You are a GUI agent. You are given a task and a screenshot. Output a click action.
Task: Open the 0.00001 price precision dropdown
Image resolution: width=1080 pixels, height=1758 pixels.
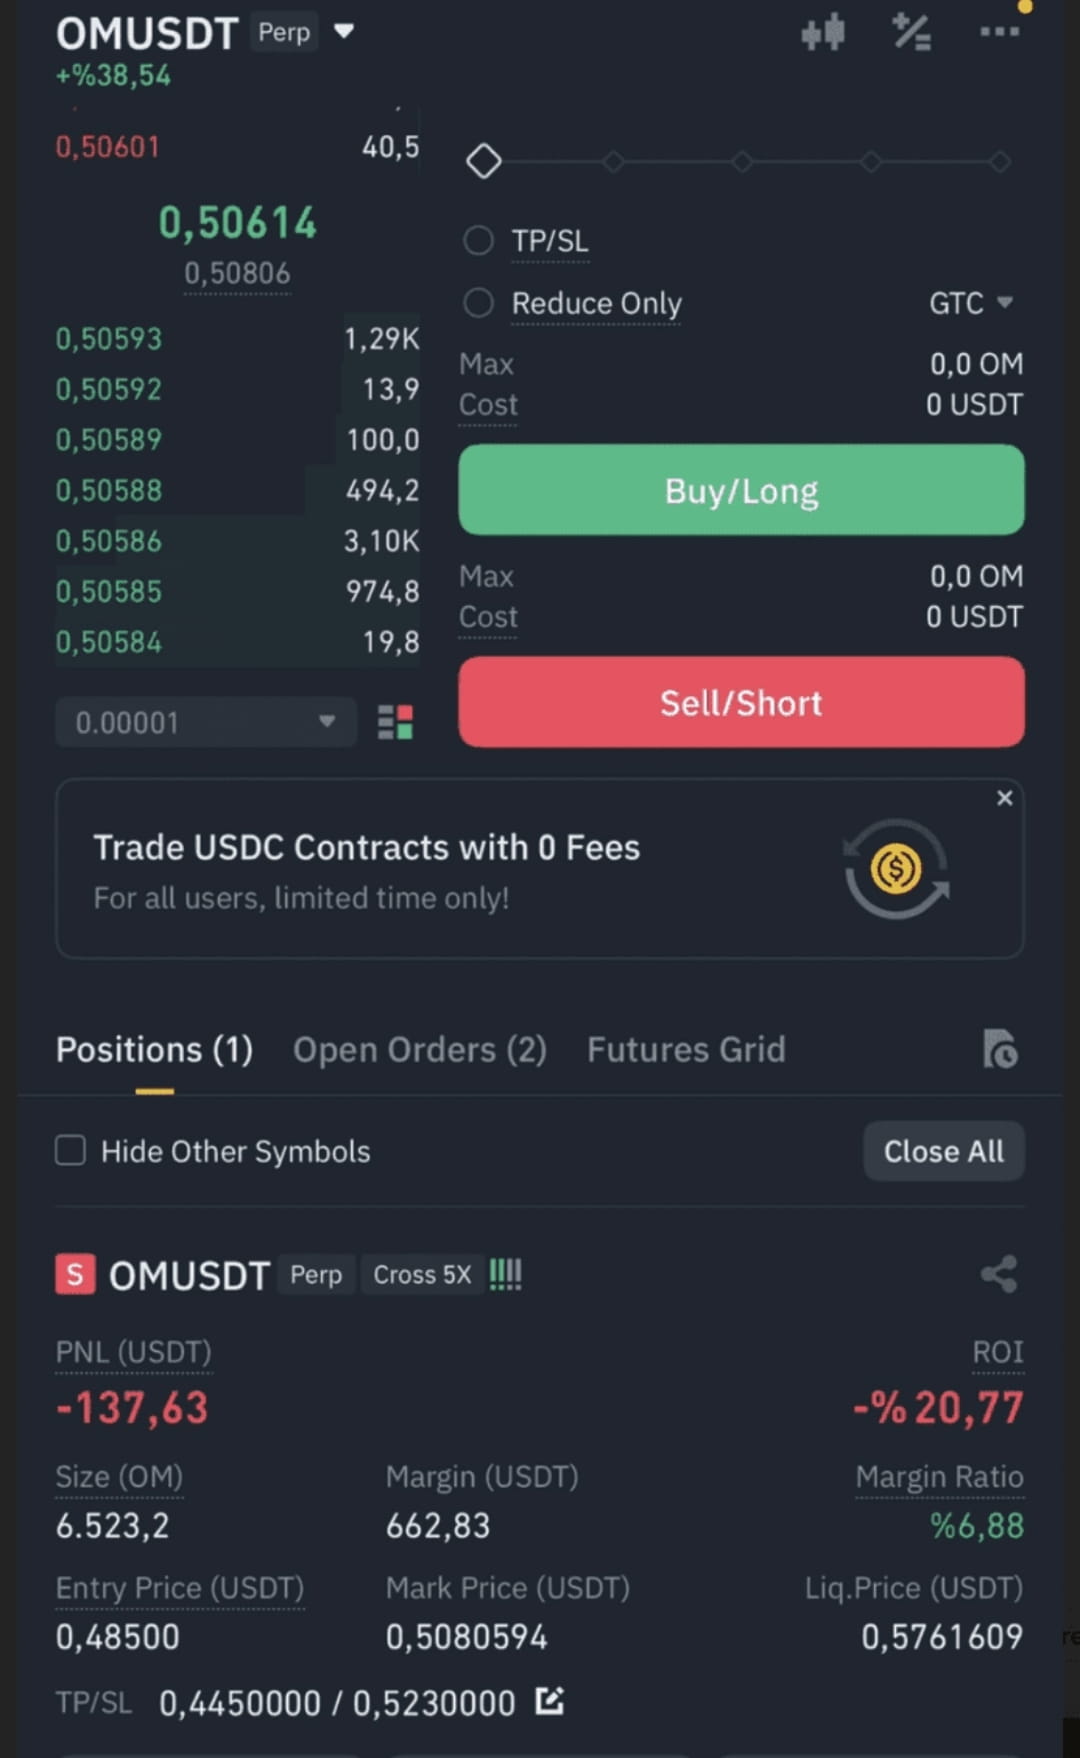click(206, 722)
